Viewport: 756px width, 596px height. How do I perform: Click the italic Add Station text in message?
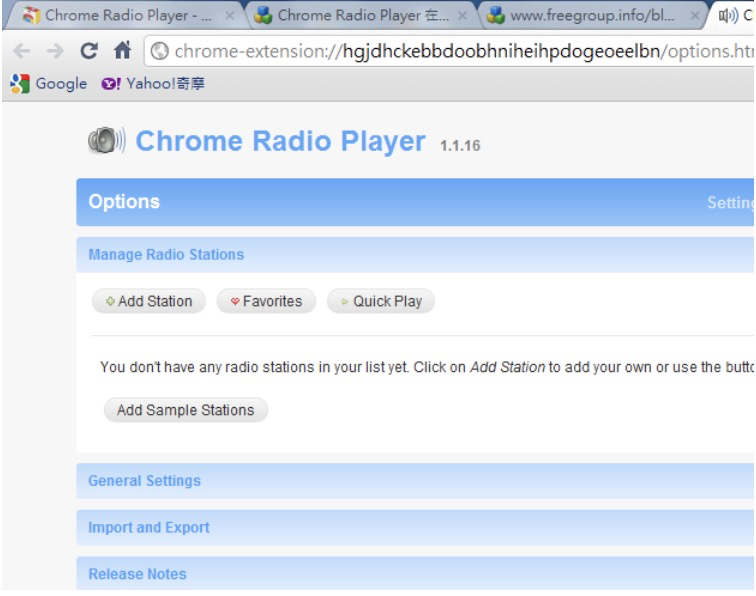point(508,367)
